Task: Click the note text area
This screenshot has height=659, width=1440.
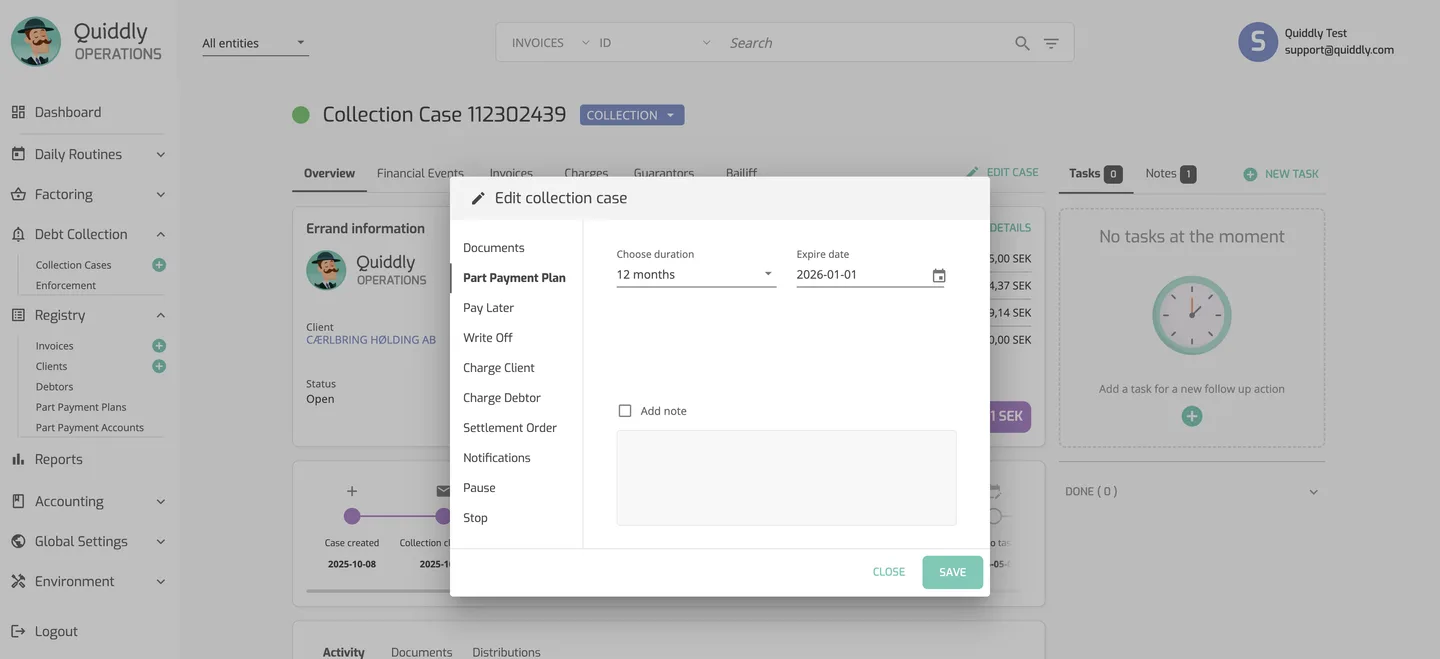Action: [x=786, y=478]
